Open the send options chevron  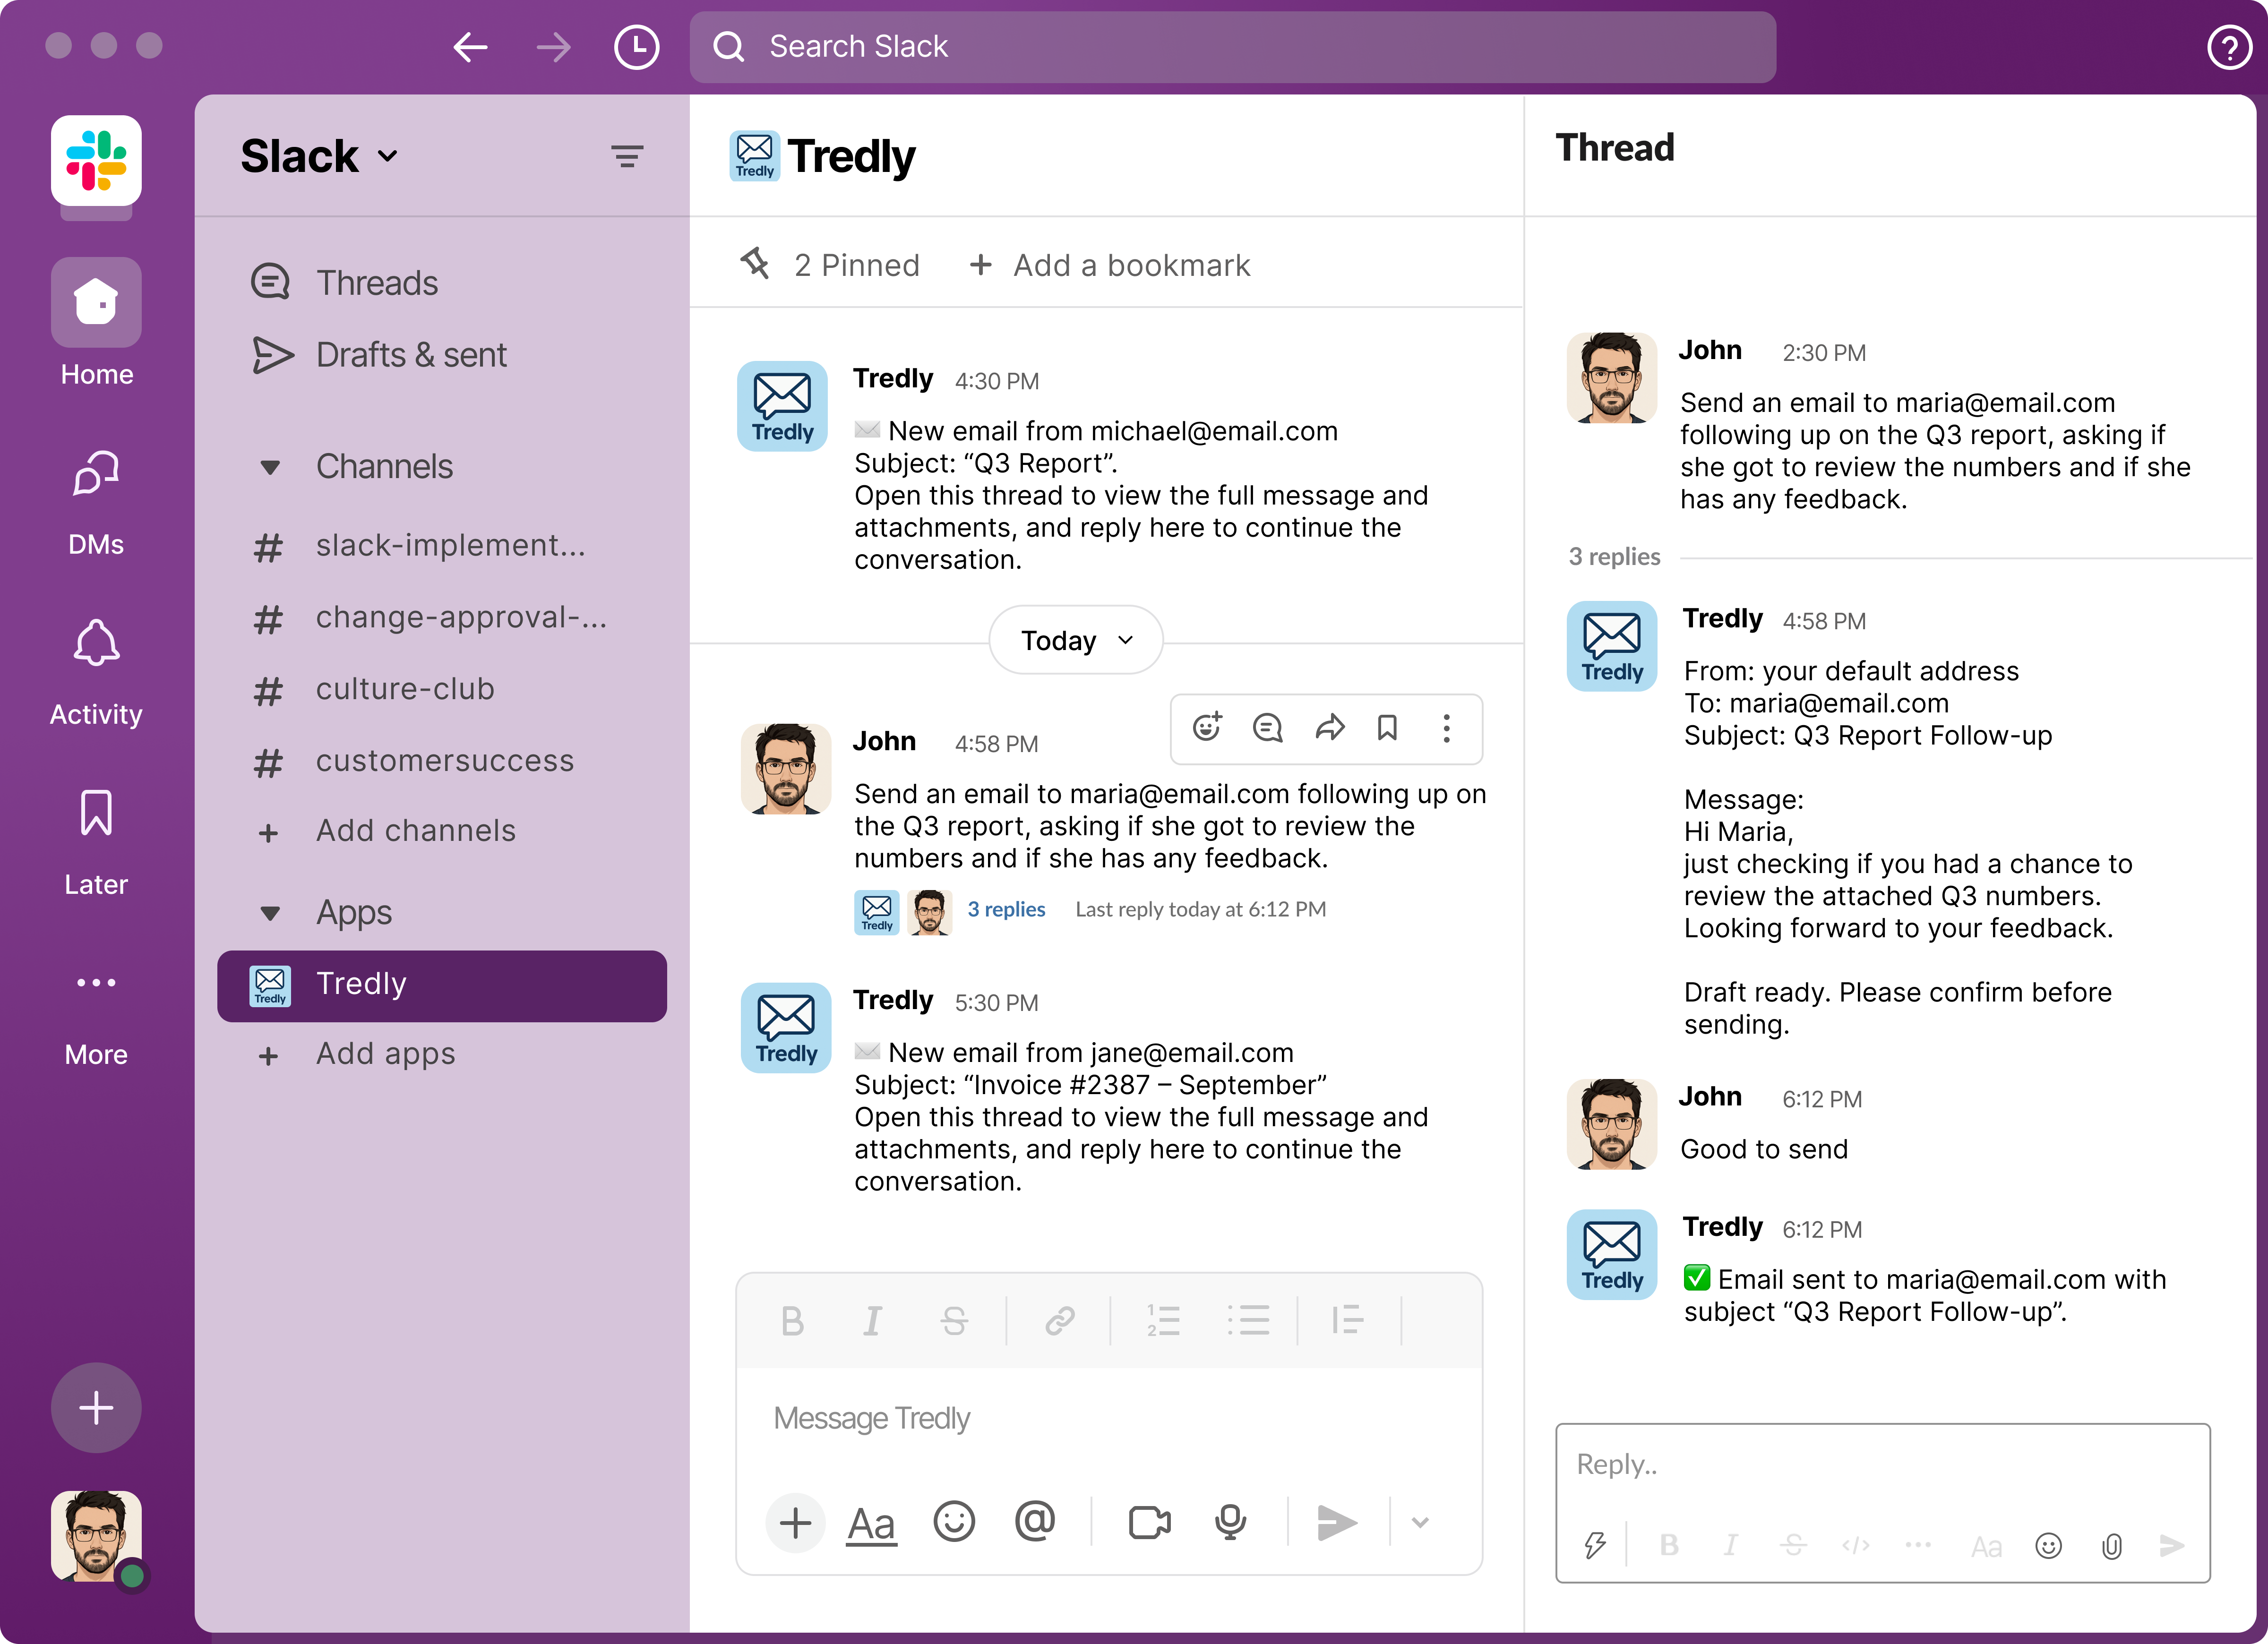pos(1420,1523)
